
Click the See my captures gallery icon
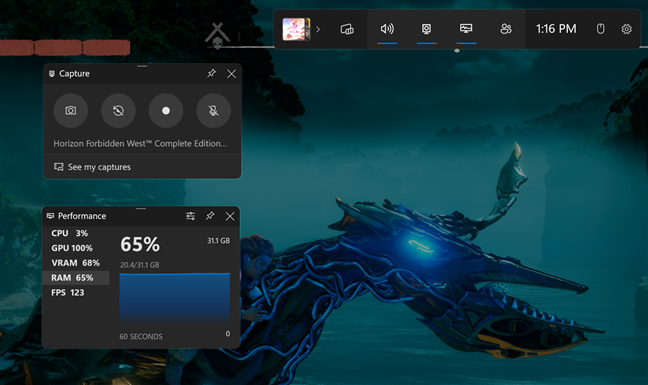tap(59, 167)
